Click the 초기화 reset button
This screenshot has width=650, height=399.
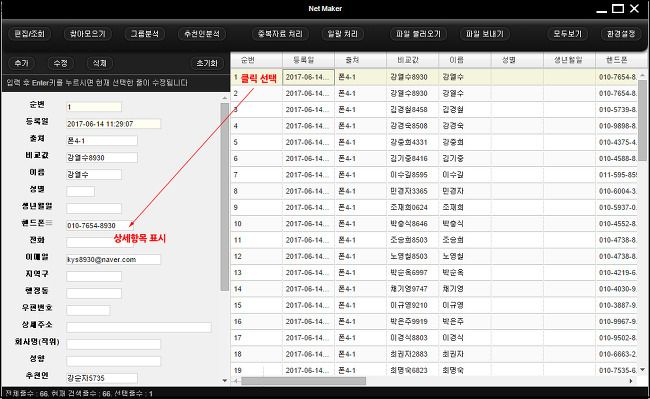click(207, 63)
